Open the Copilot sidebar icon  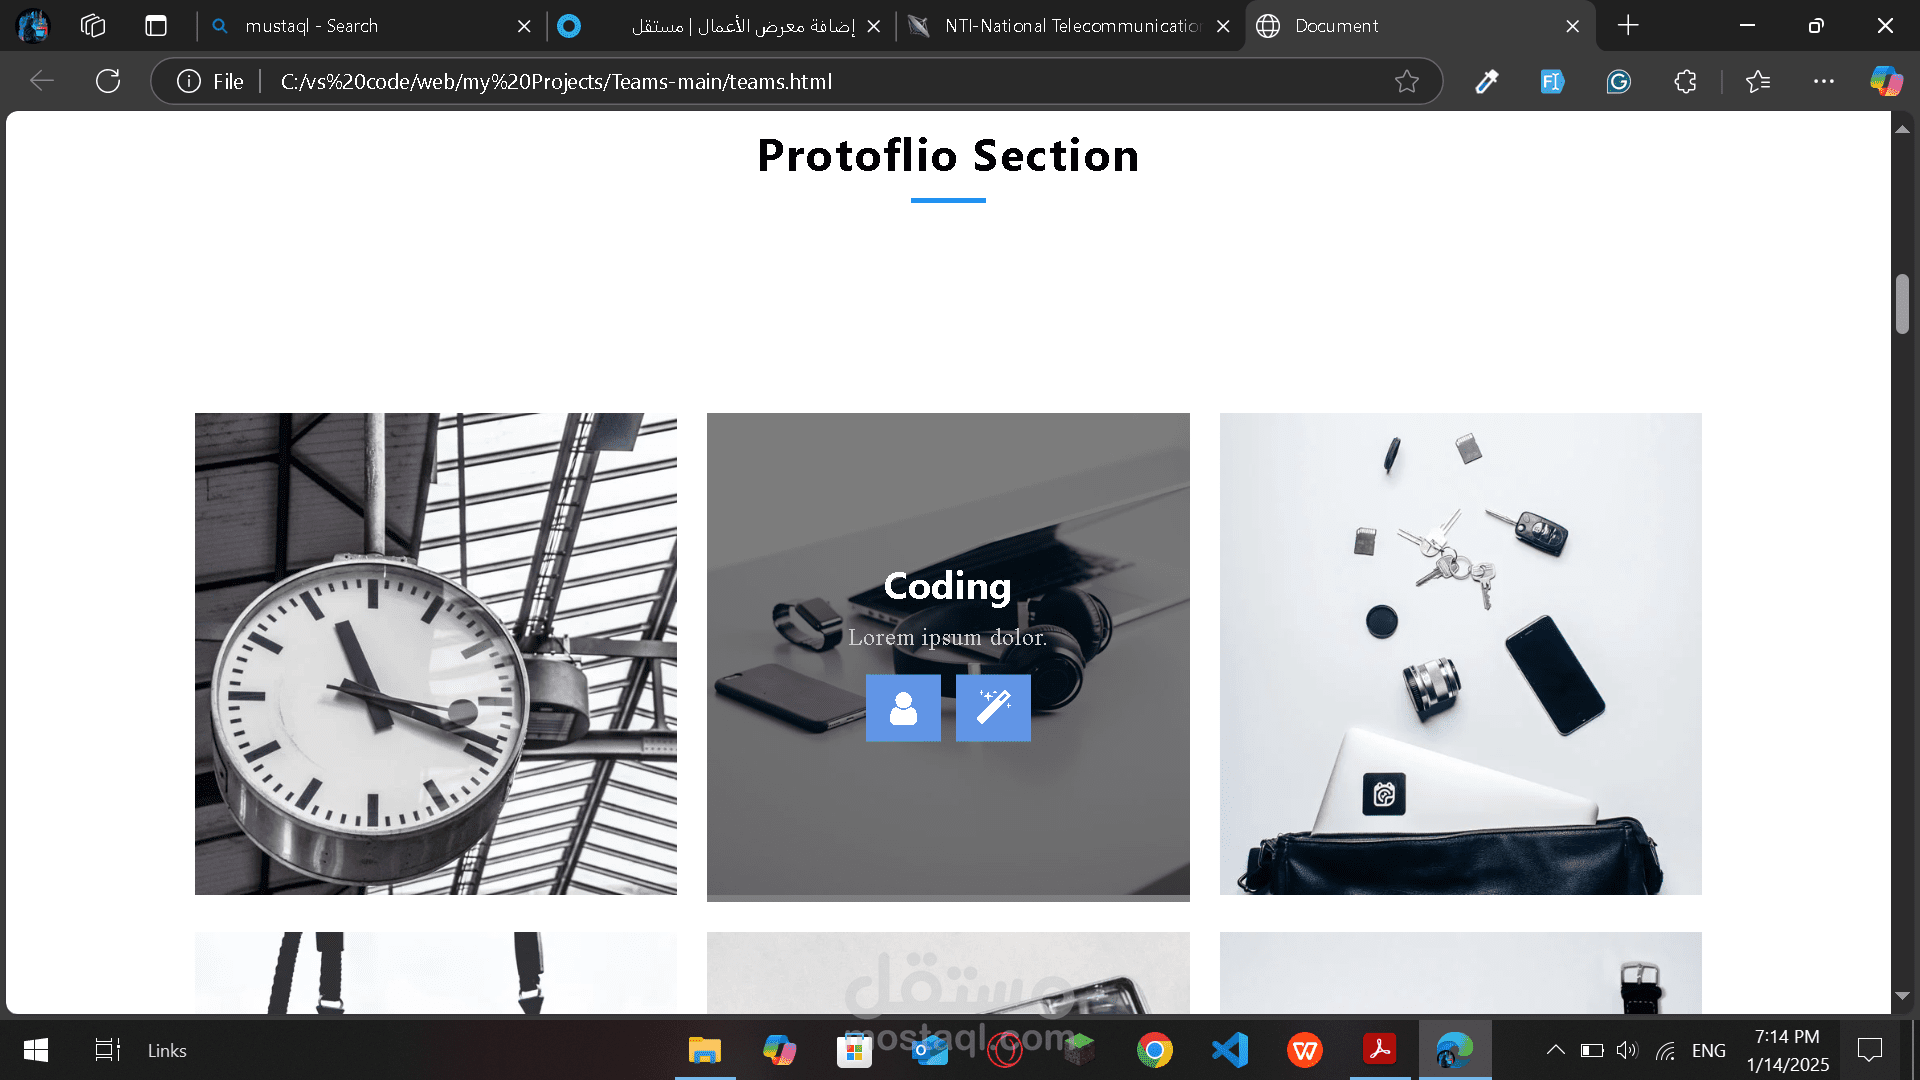coord(1886,81)
